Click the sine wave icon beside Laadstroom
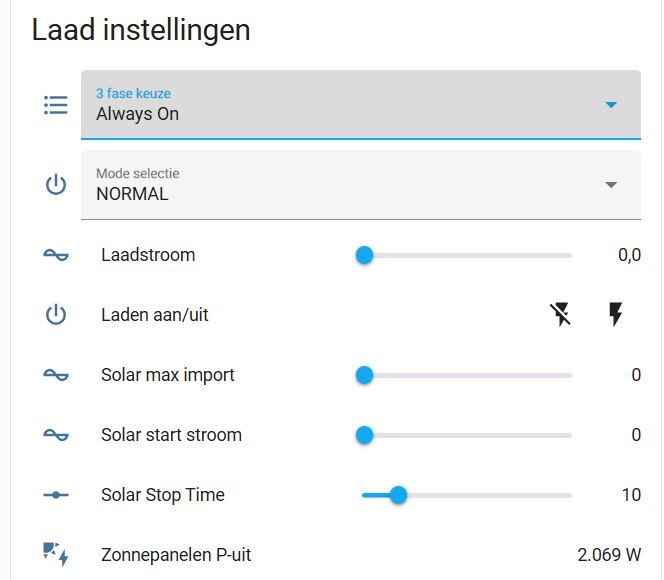664x580 pixels. pyautogui.click(x=56, y=255)
